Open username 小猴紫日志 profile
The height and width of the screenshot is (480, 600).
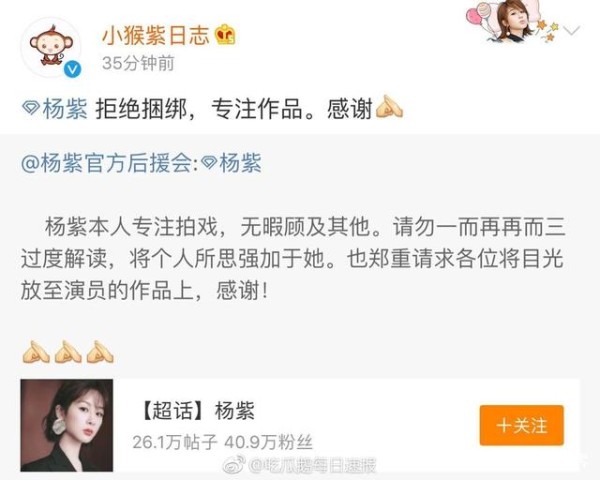pos(155,35)
